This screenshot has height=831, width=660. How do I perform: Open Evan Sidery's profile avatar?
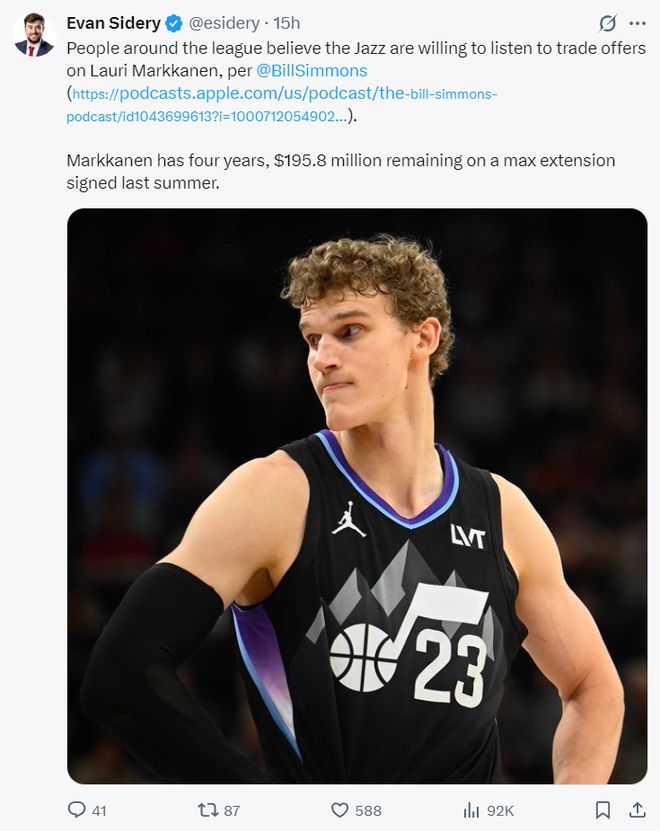click(34, 35)
